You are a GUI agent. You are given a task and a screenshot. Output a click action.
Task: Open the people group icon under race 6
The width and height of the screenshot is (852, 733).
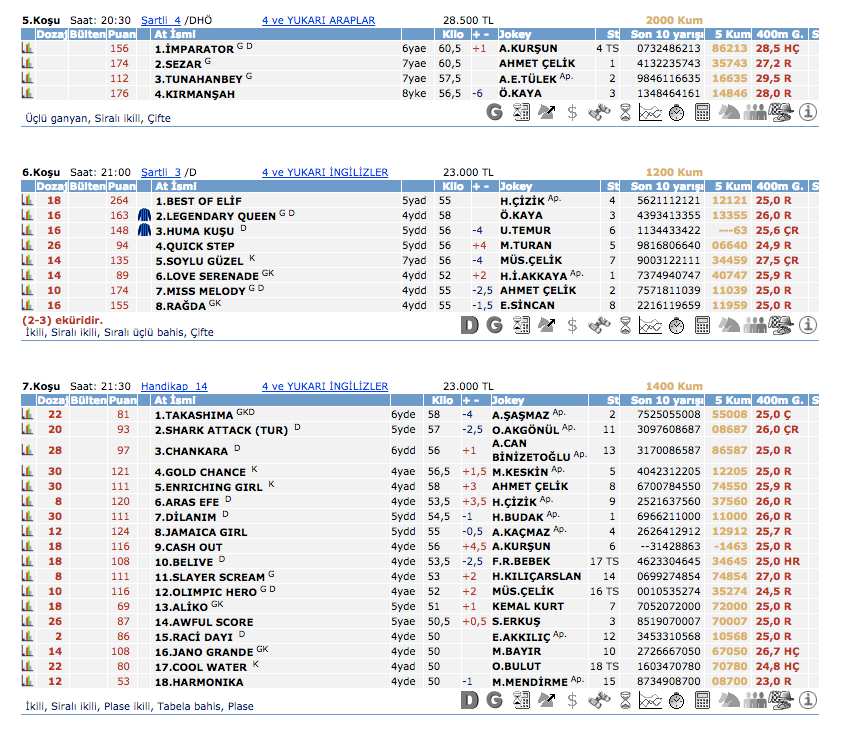point(754,325)
